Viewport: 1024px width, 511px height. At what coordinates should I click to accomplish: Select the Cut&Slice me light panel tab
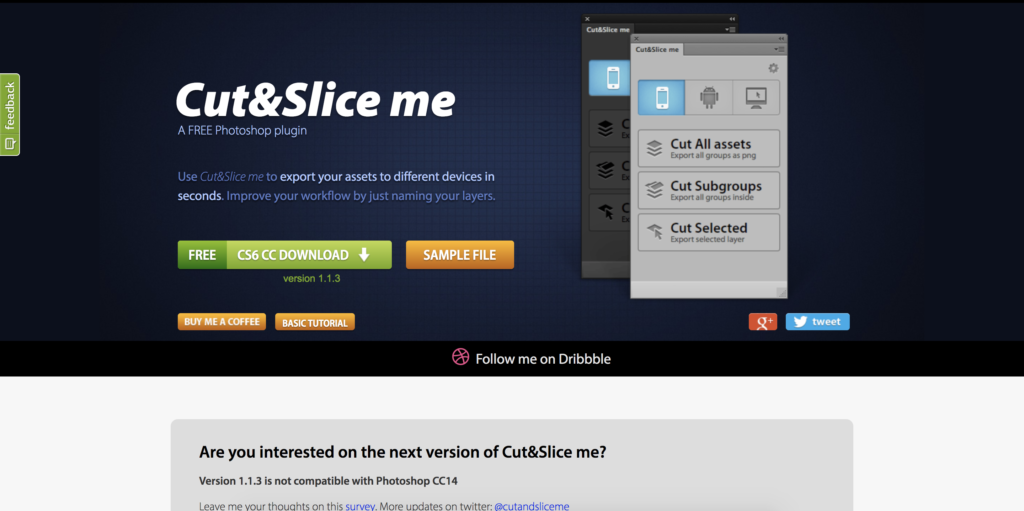click(657, 49)
